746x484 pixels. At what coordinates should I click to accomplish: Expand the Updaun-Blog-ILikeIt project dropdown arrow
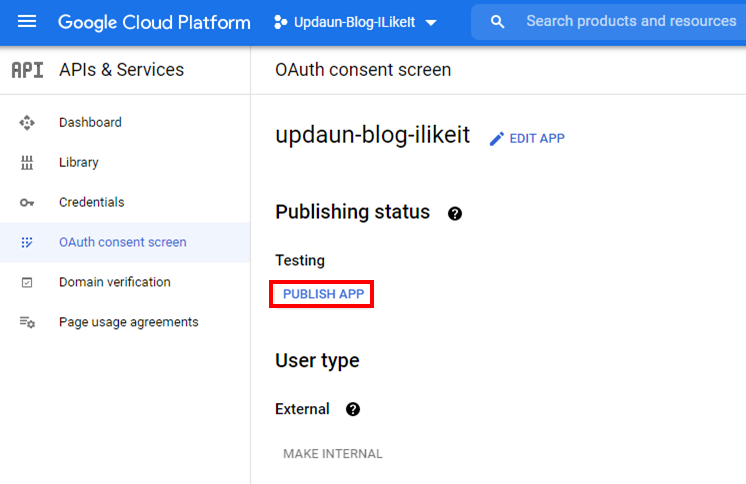(x=431, y=22)
